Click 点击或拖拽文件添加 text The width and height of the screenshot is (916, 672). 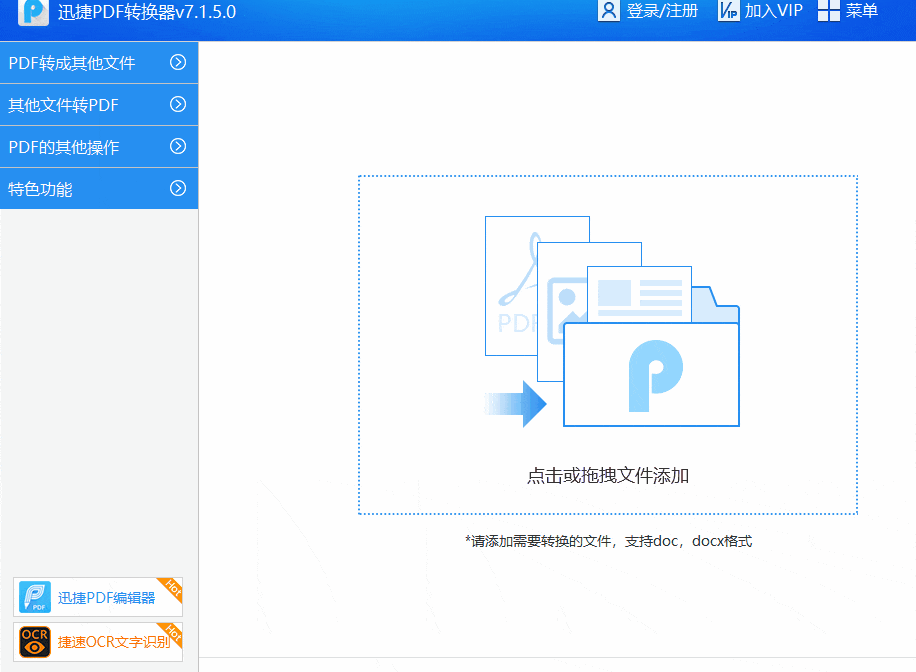(608, 476)
